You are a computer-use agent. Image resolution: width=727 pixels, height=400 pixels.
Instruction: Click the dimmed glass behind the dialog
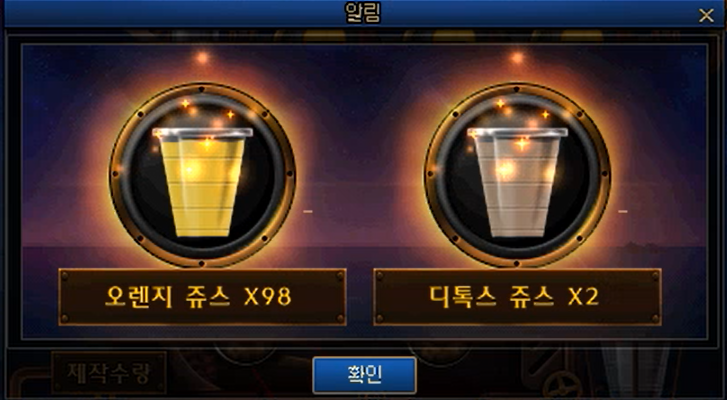point(636,371)
